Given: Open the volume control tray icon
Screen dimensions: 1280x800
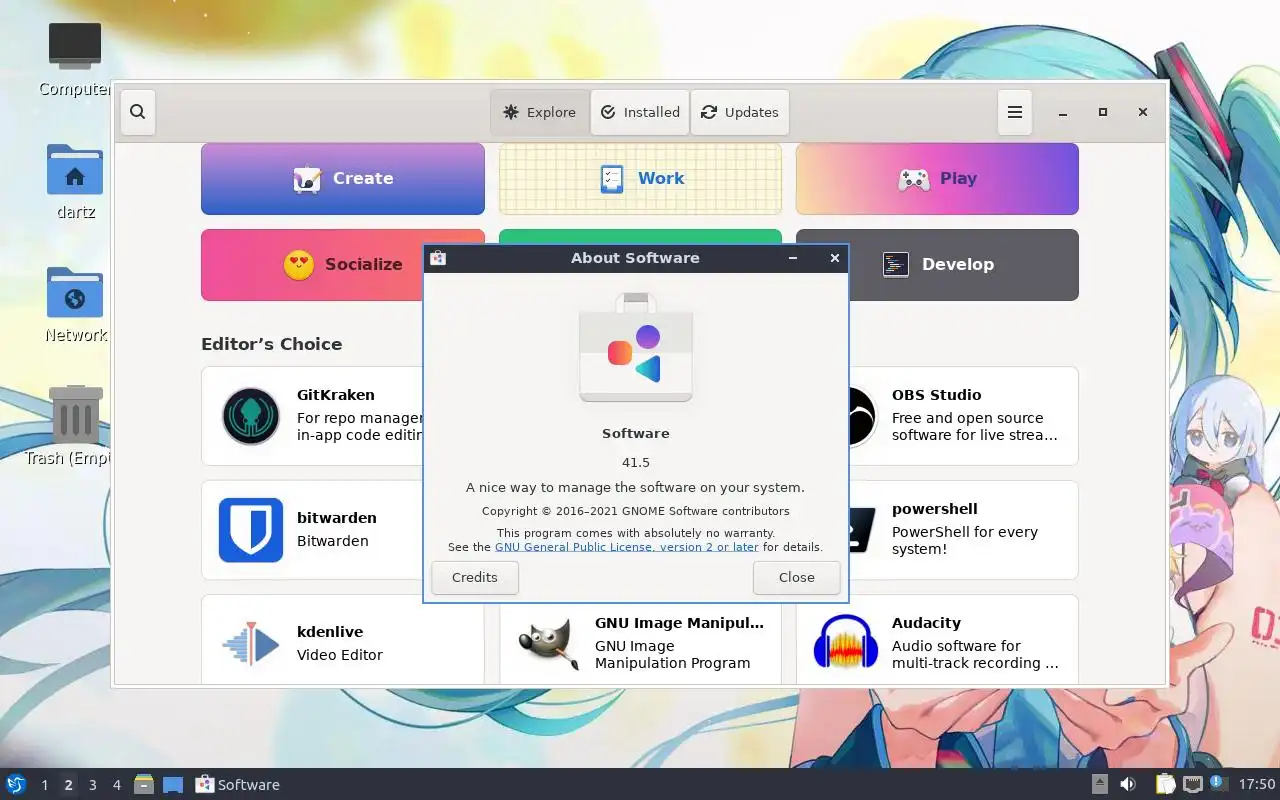Looking at the screenshot, I should [x=1128, y=784].
